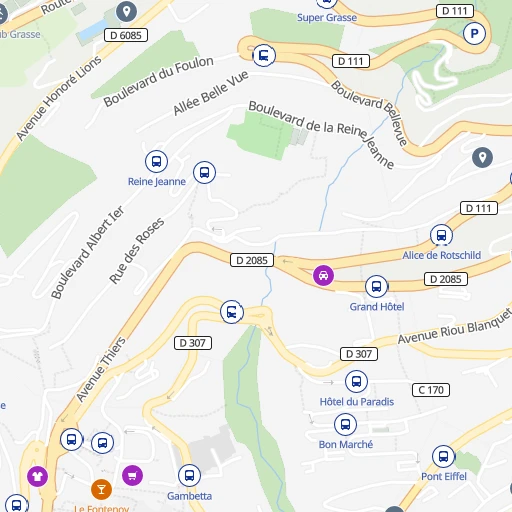Screen dimensions: 512x512
Task: Click the C 170 road shield
Action: point(431,390)
